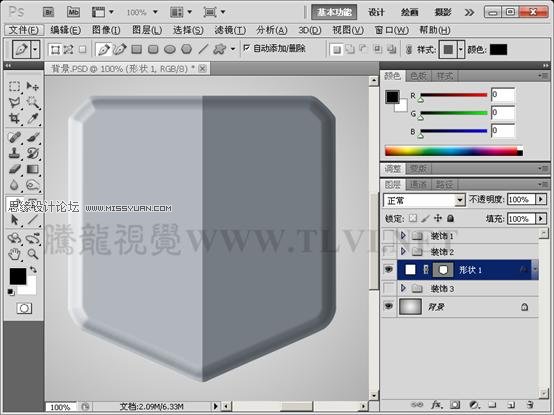Toggle lock position
Viewport: 554px width, 415px height.
438,218
